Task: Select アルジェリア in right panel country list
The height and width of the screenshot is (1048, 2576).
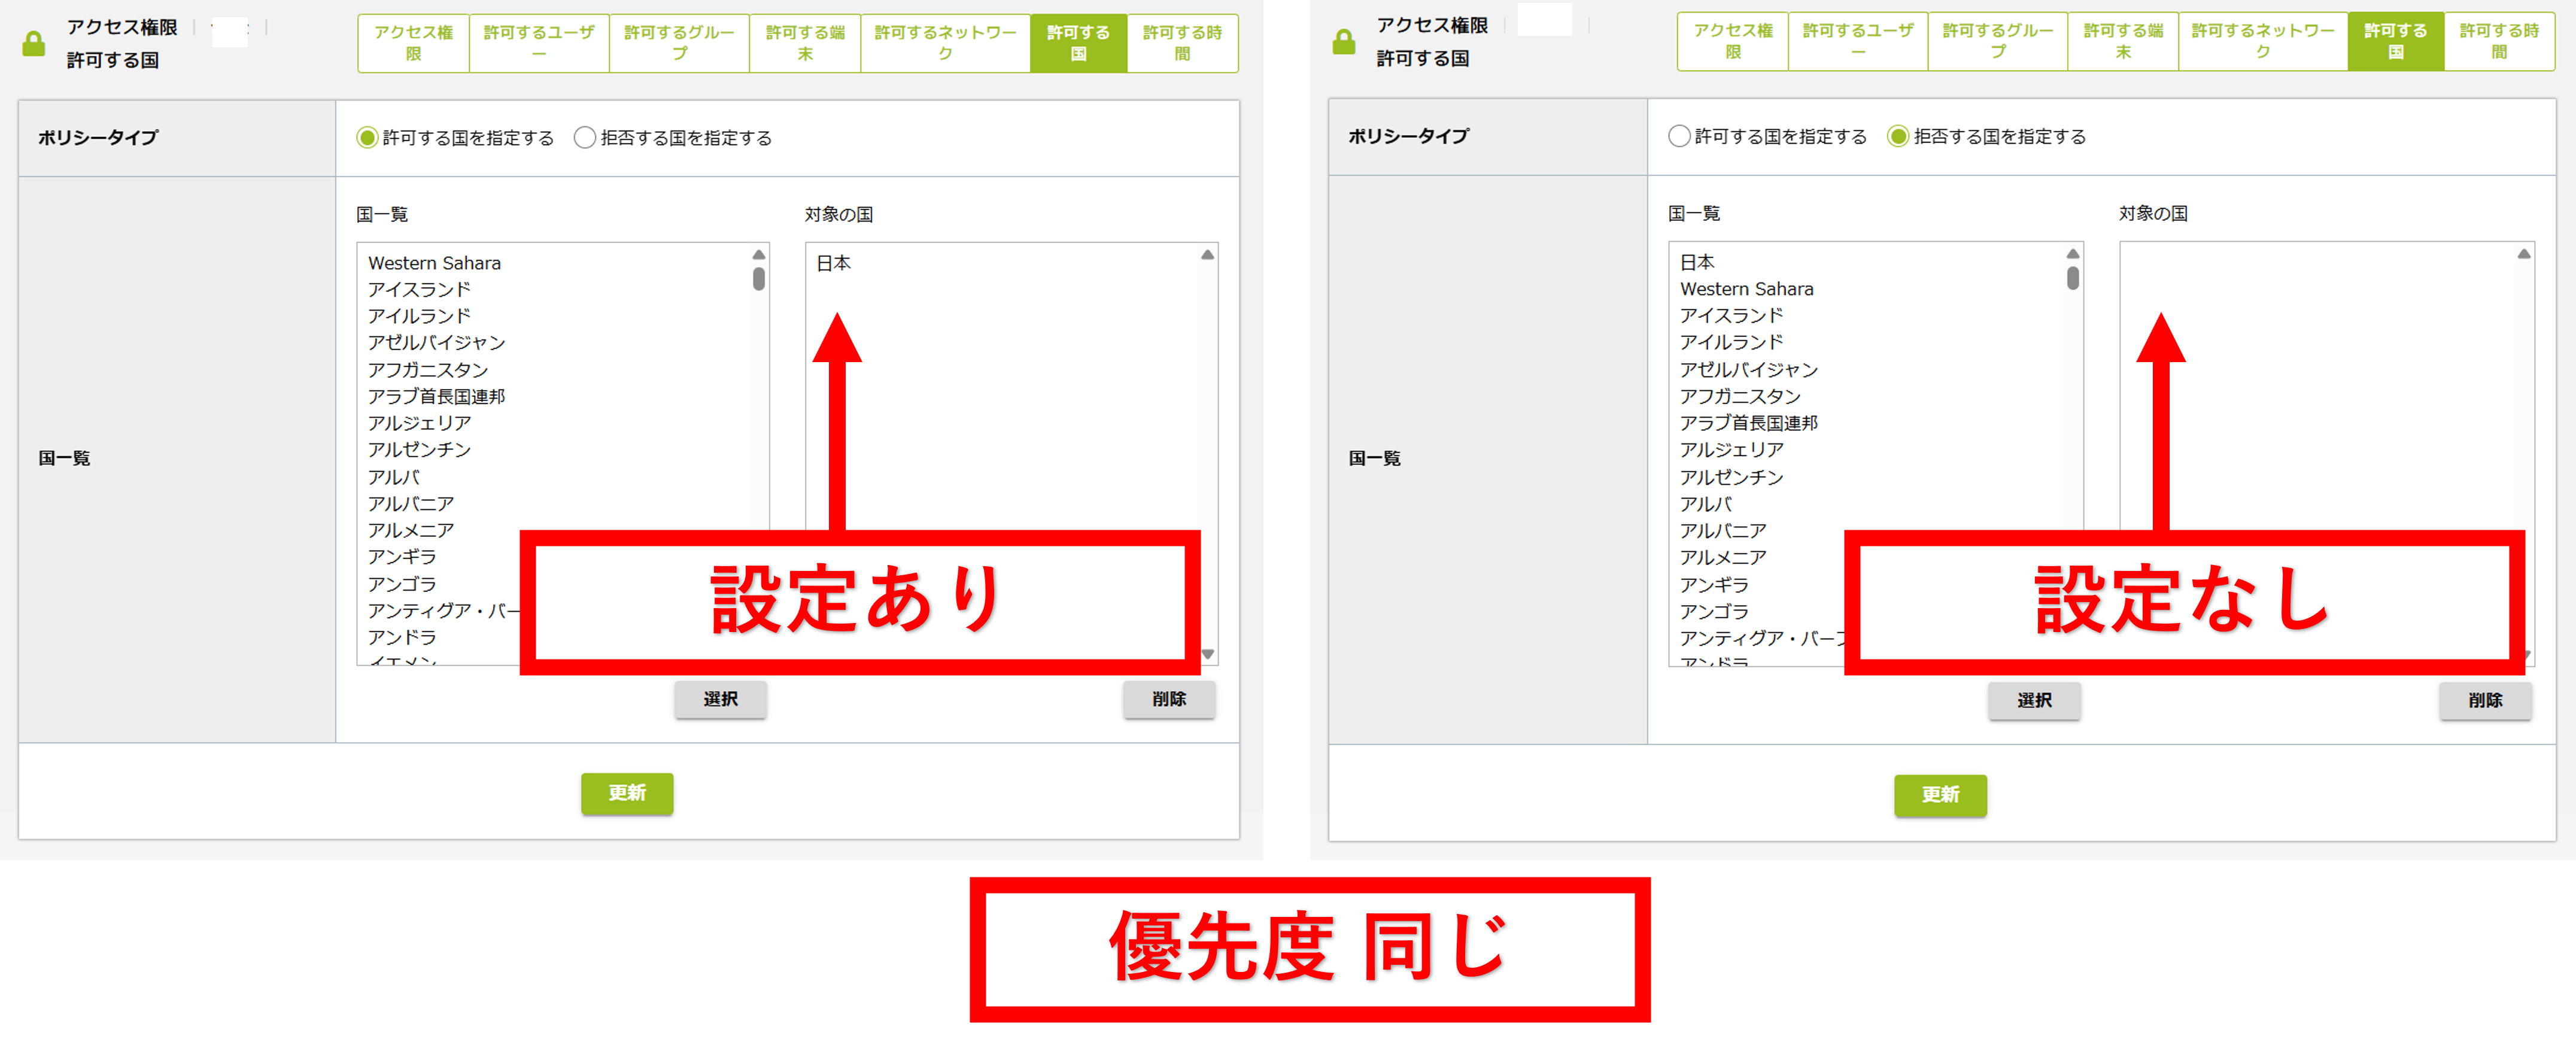Action: click(x=1731, y=450)
